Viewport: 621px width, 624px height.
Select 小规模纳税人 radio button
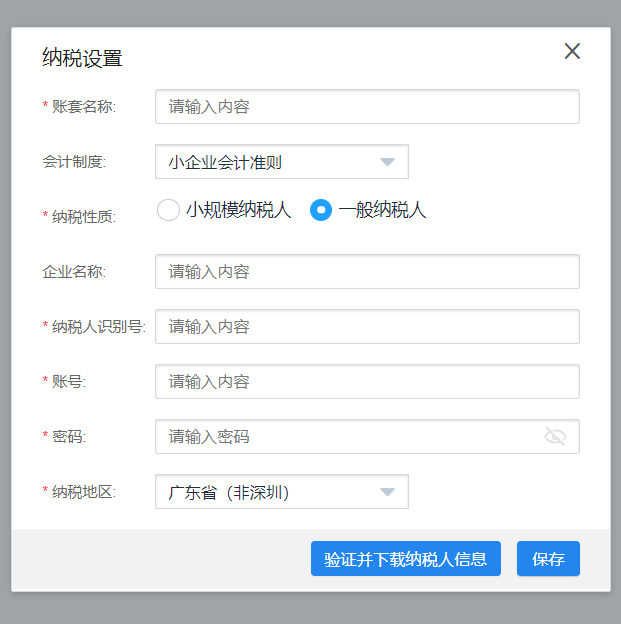[168, 210]
